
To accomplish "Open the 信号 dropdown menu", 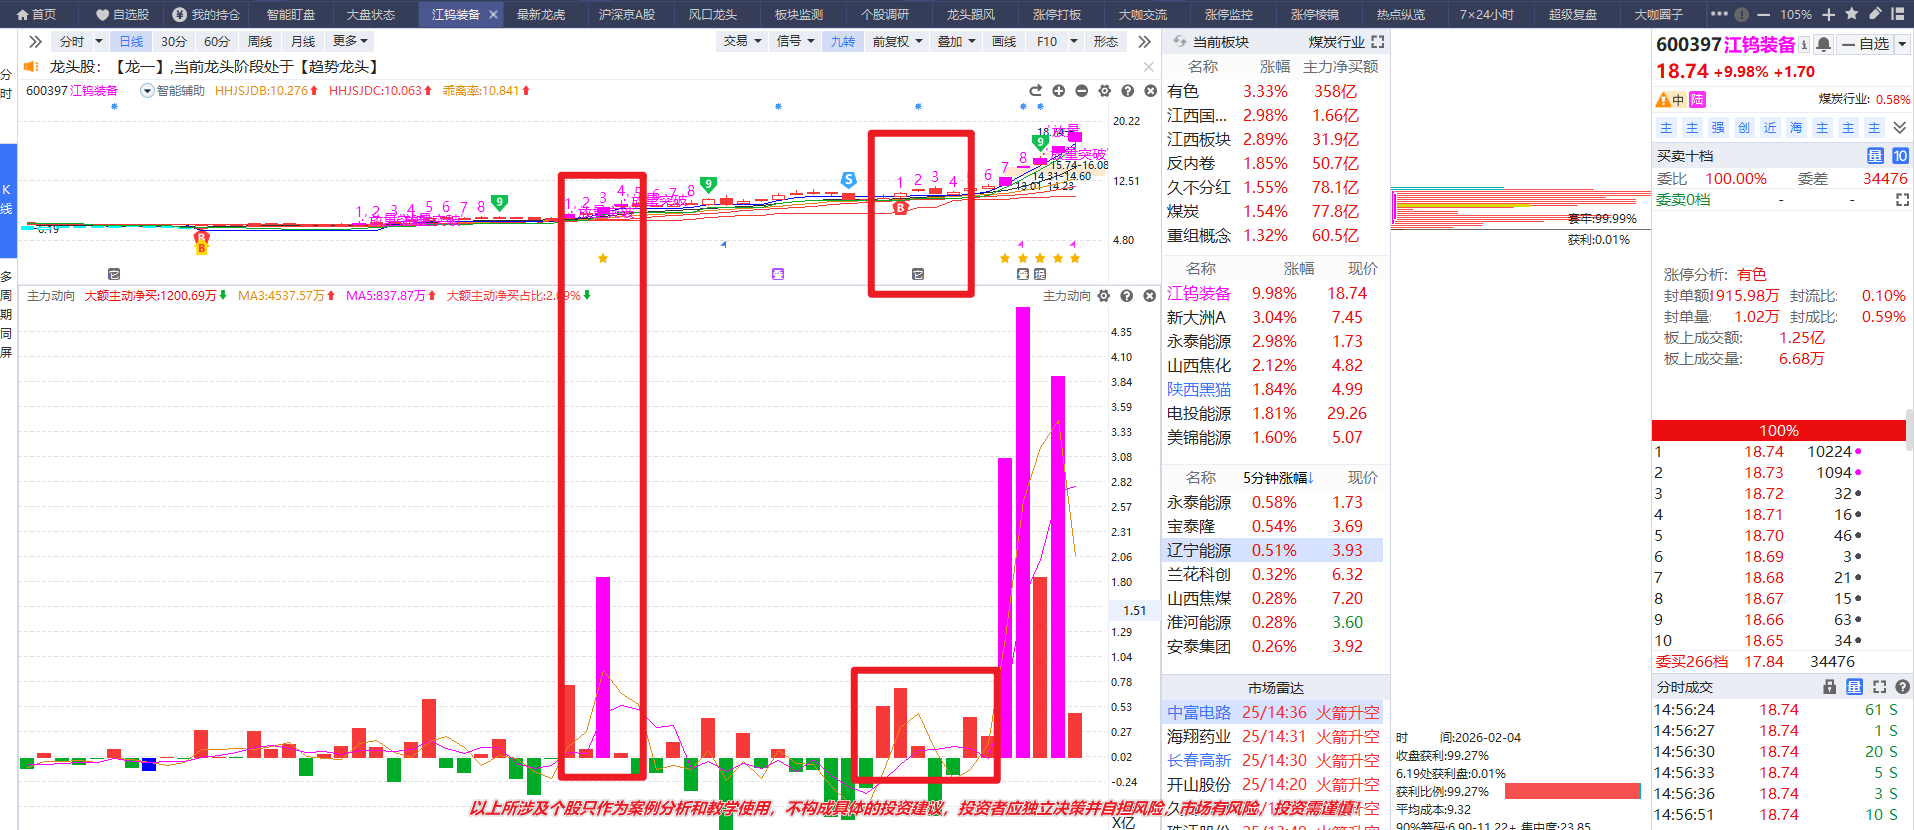I will coord(796,41).
